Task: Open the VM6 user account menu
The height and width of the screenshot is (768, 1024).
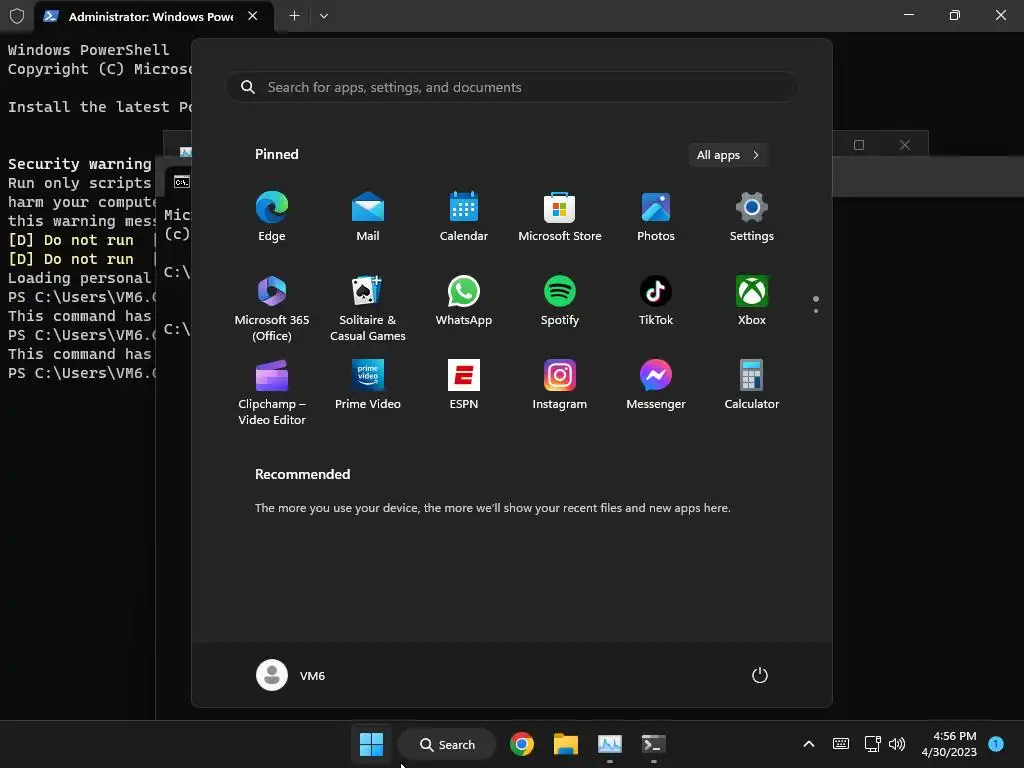Action: click(x=291, y=675)
